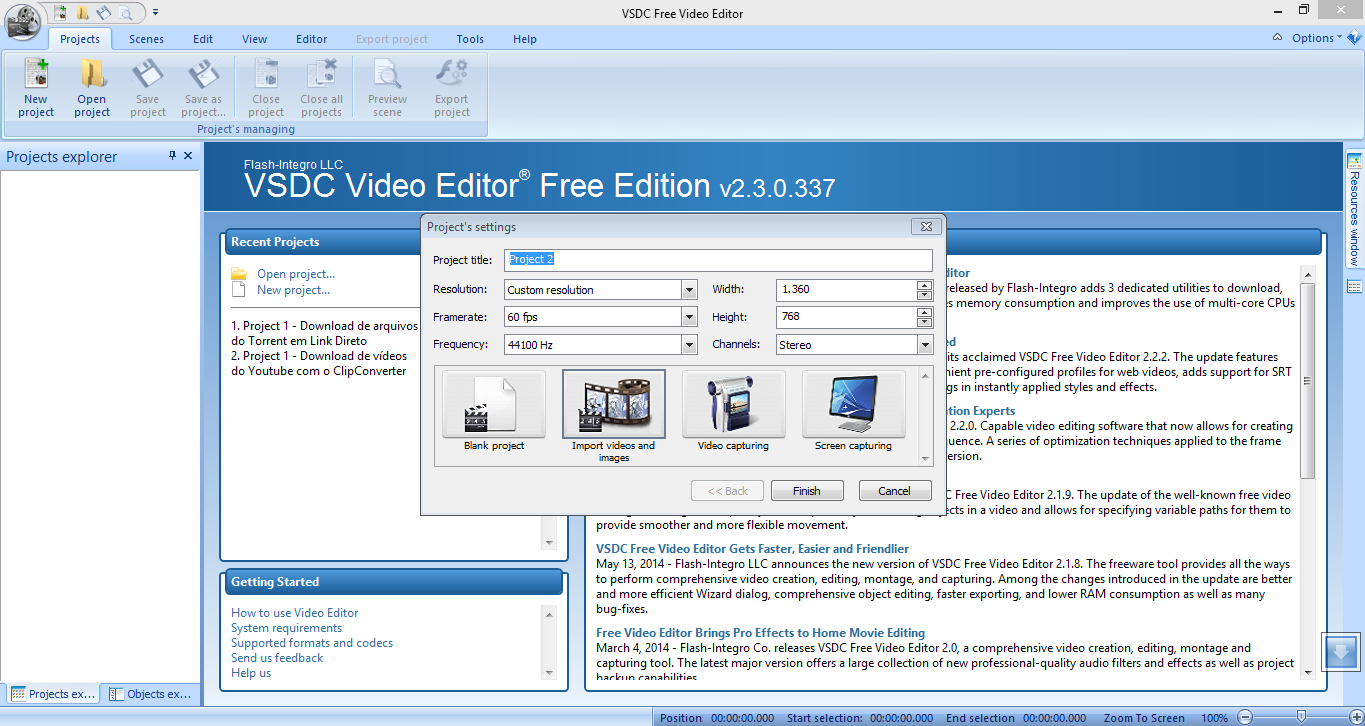1365x726 pixels.
Task: Click Finish button in dialog
Action: coord(807,491)
